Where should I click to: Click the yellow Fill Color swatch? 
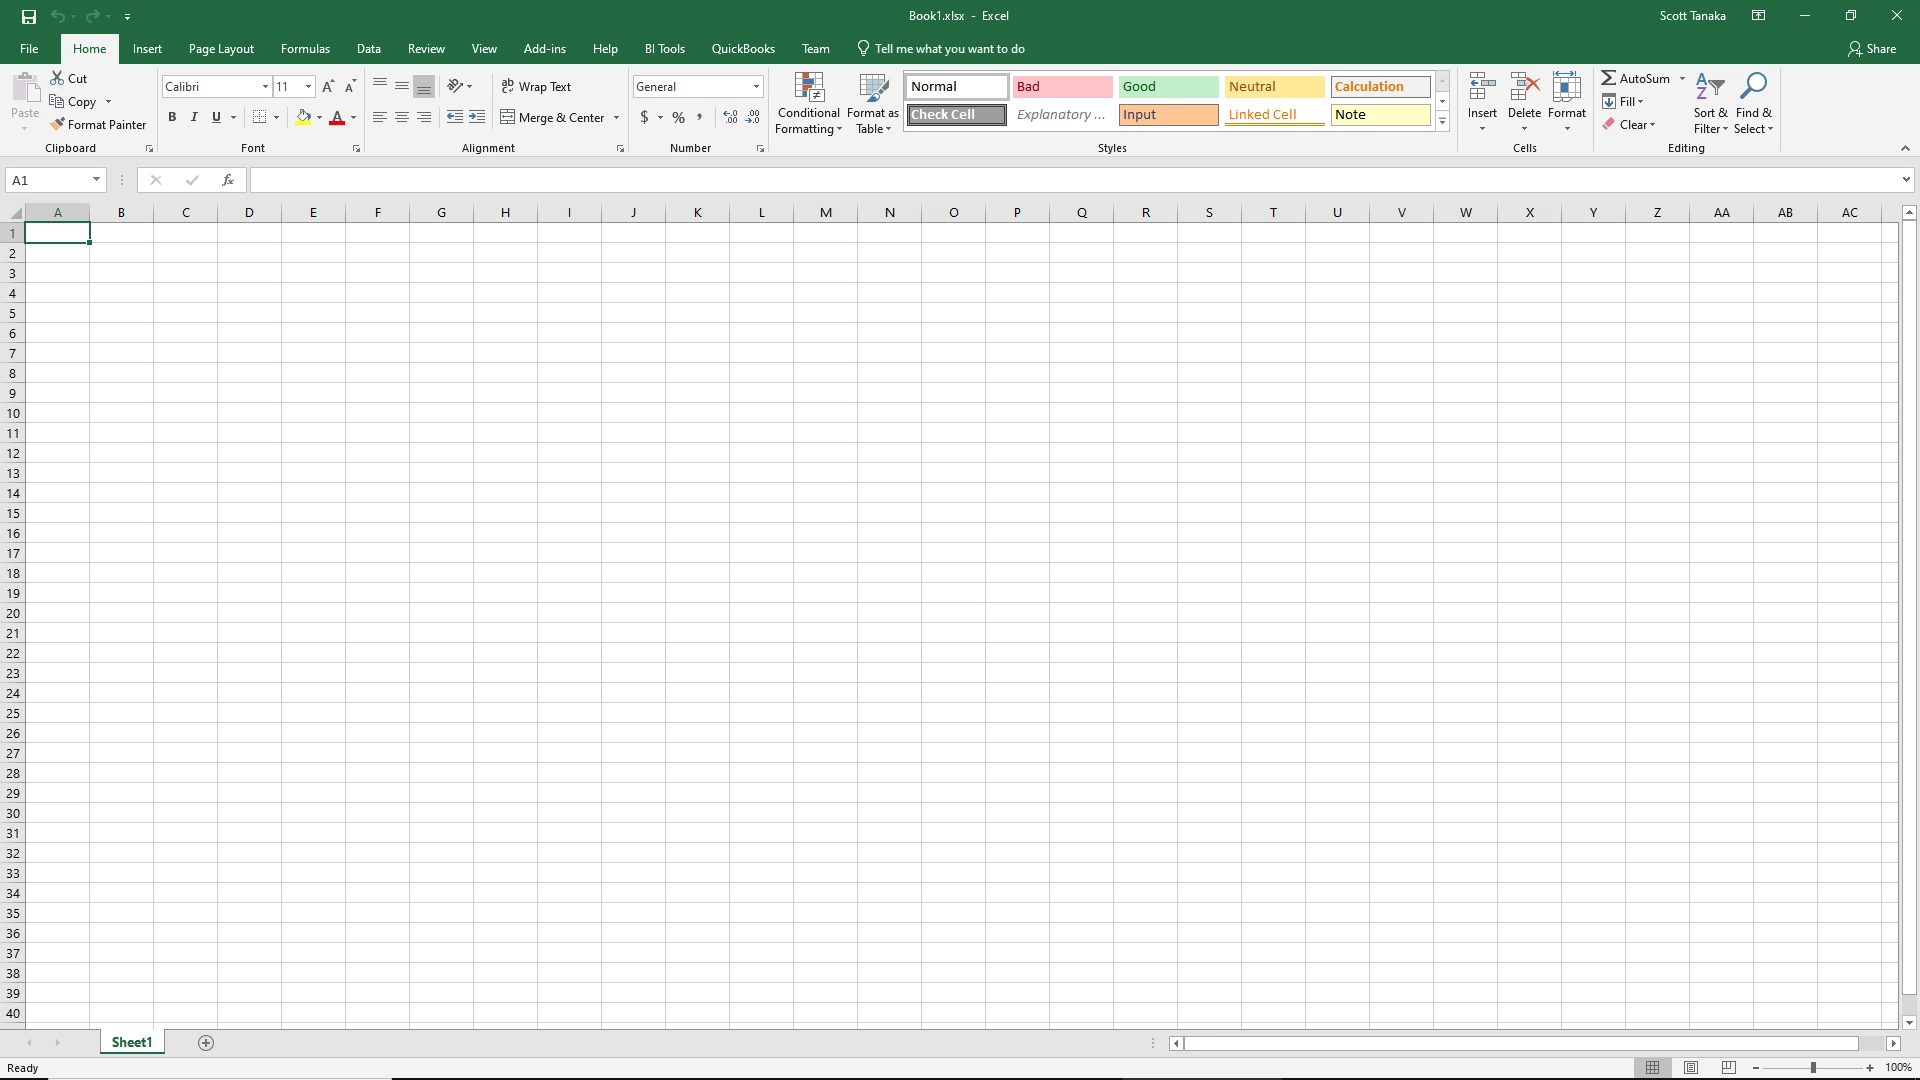303,118
